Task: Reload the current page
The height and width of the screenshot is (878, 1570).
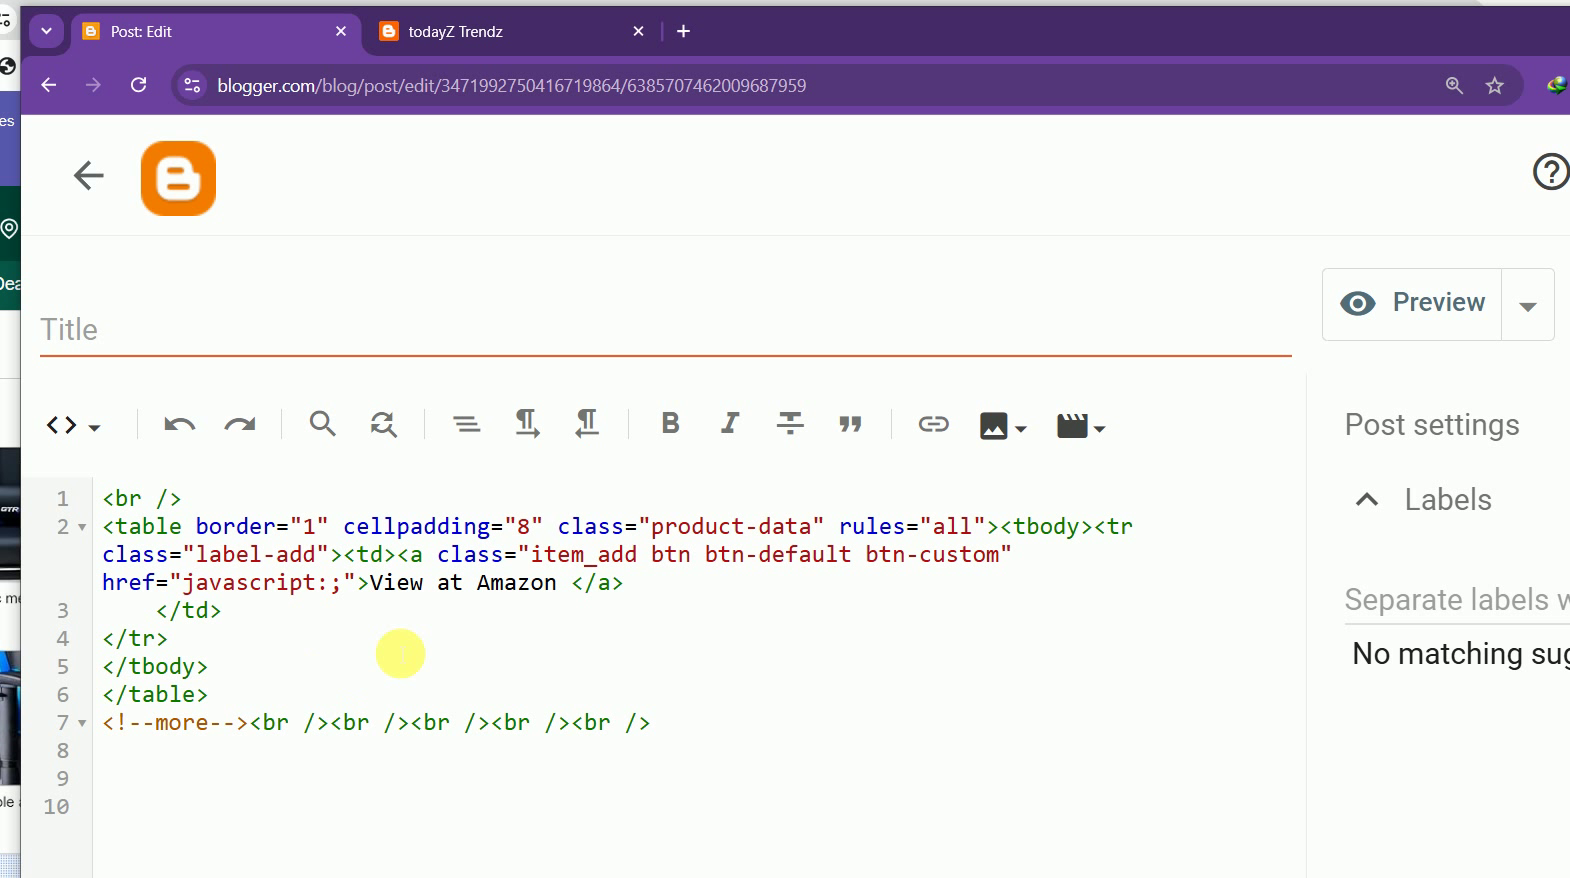Action: [139, 86]
